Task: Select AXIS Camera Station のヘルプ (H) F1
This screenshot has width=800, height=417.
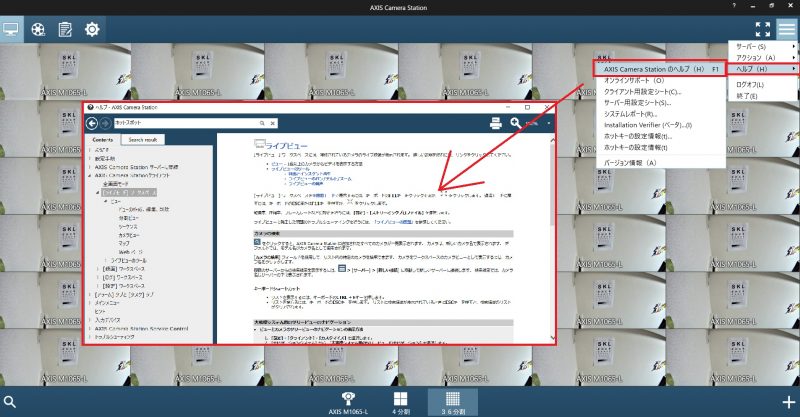Action: (660, 69)
